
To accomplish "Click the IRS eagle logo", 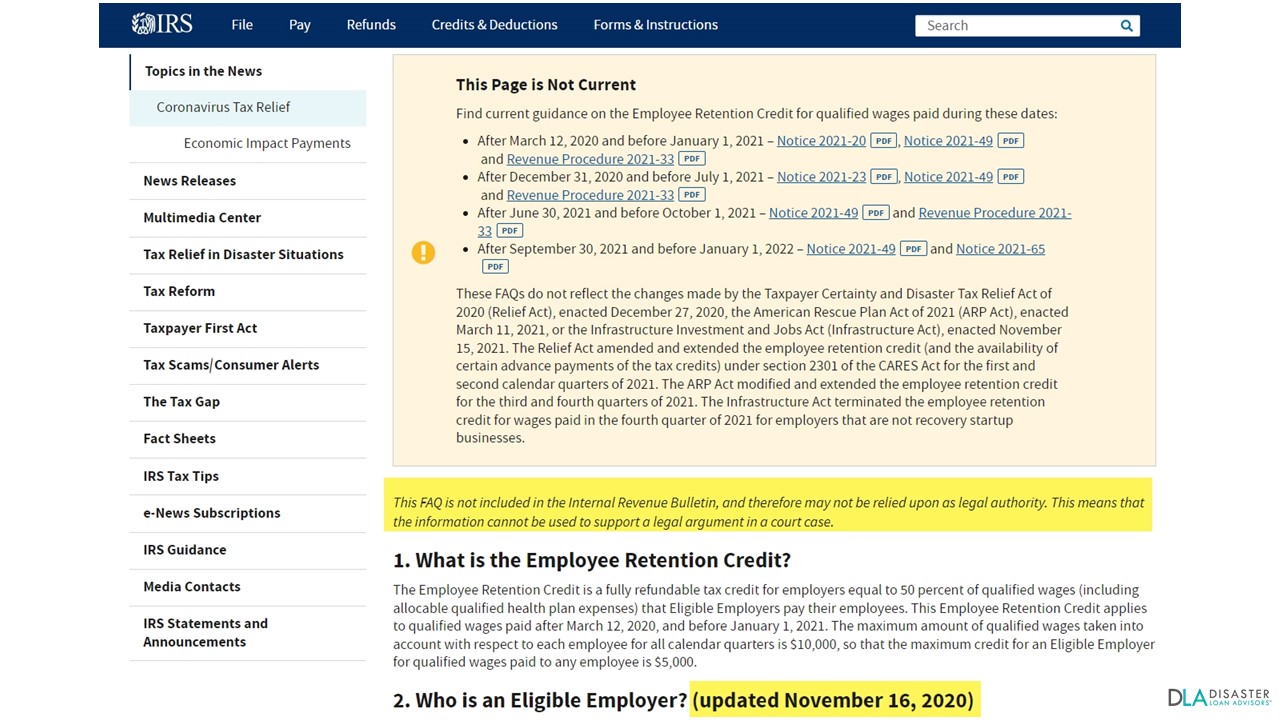I will (161, 23).
